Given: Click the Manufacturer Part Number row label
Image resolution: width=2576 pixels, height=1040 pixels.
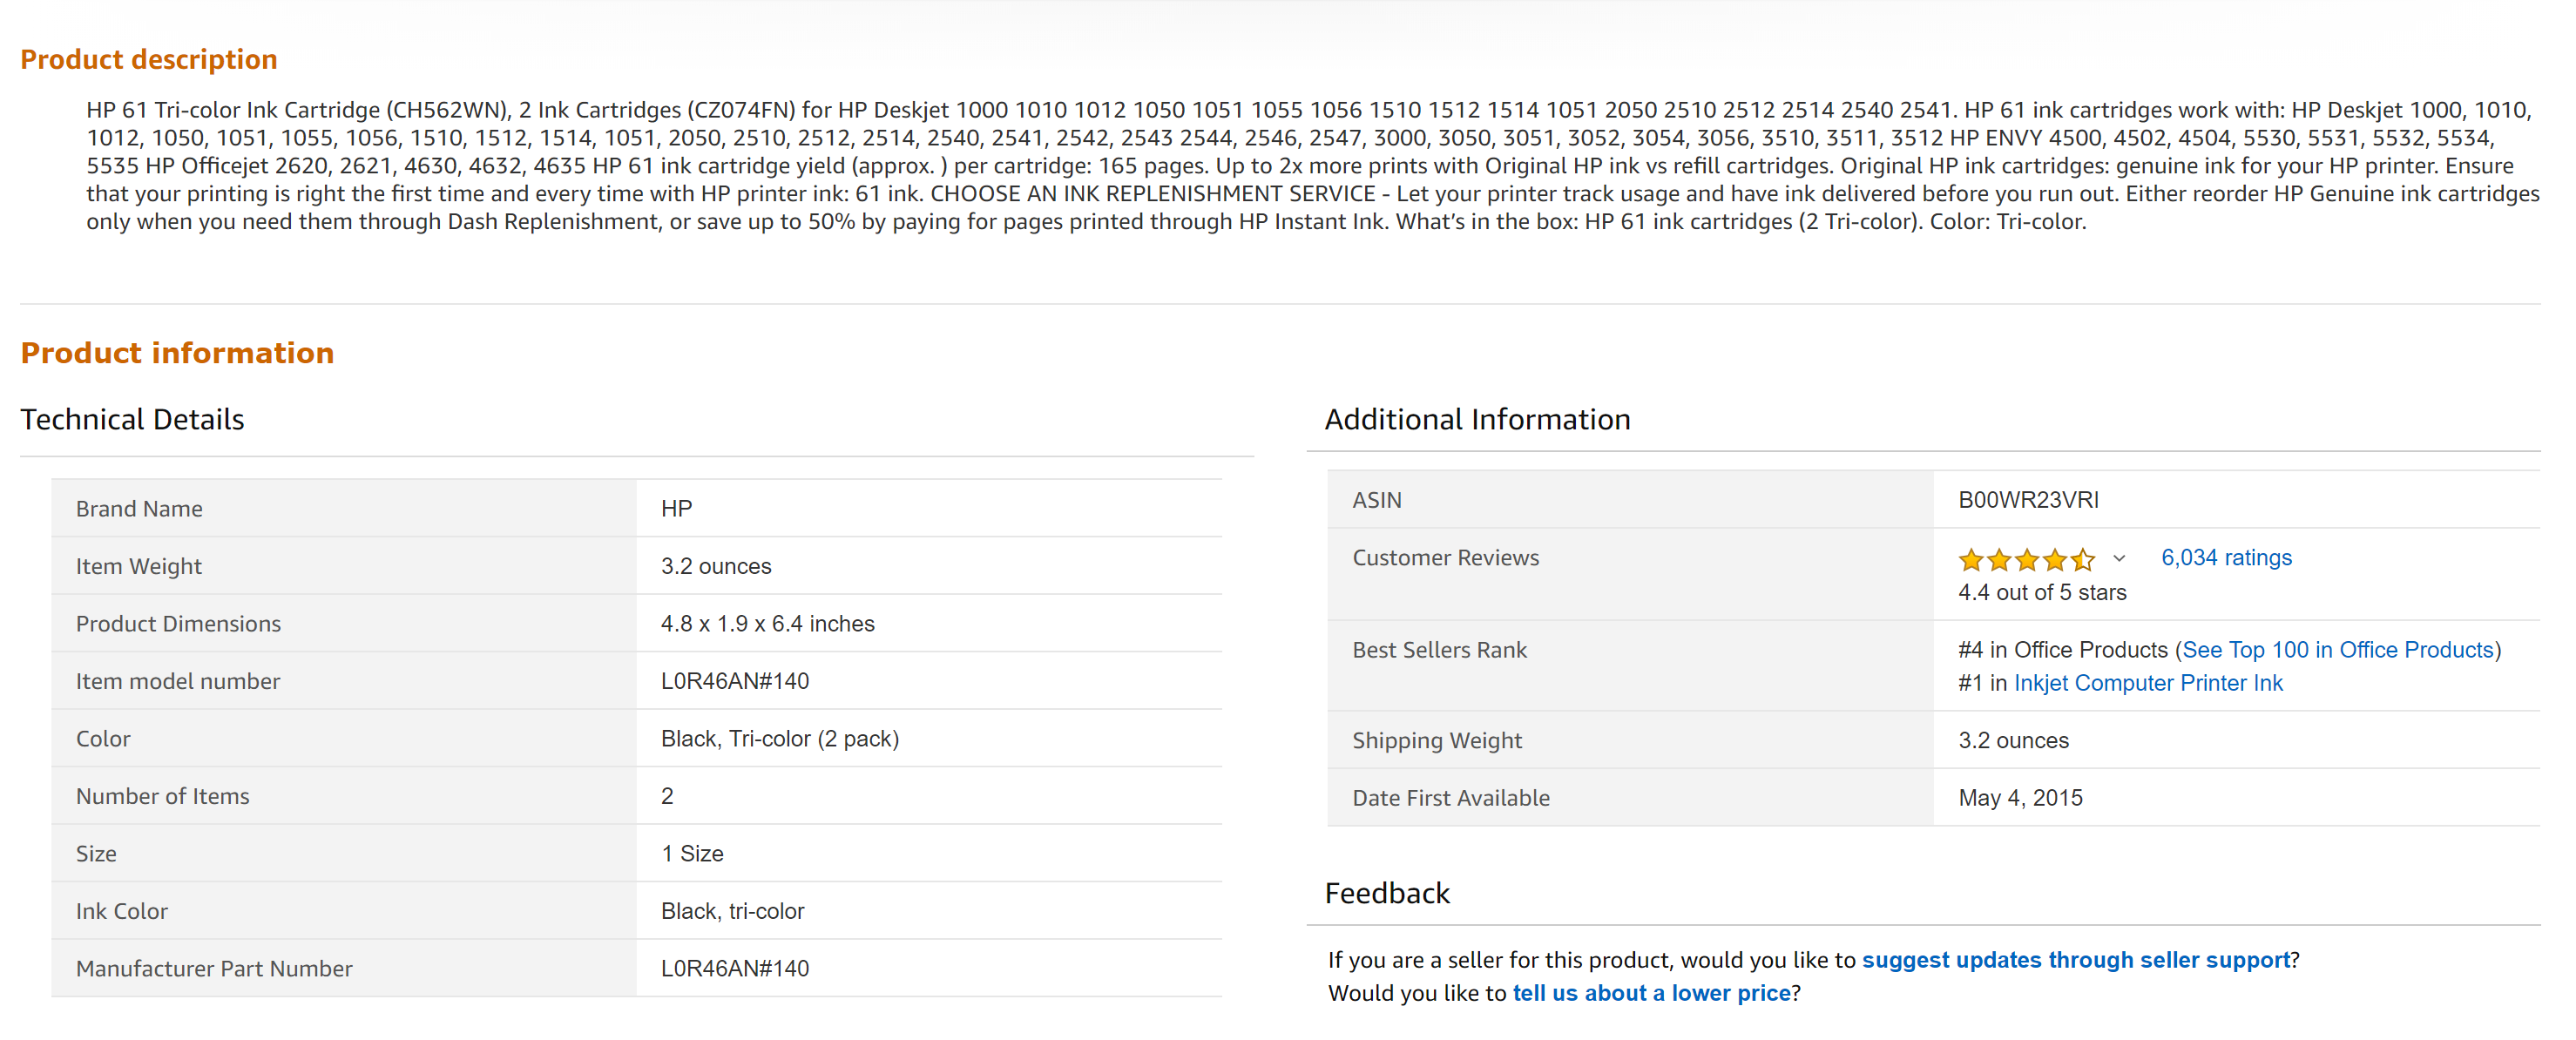Looking at the screenshot, I should tap(214, 968).
